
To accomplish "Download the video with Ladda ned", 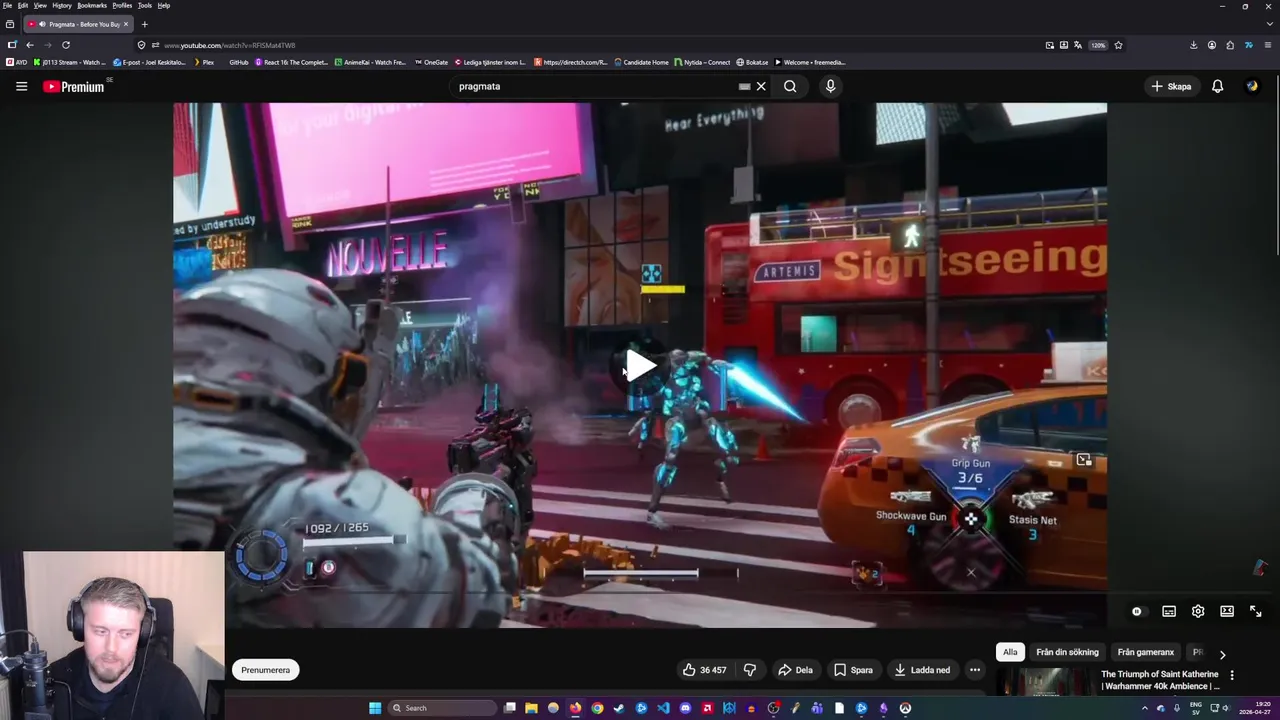I will [x=922, y=670].
